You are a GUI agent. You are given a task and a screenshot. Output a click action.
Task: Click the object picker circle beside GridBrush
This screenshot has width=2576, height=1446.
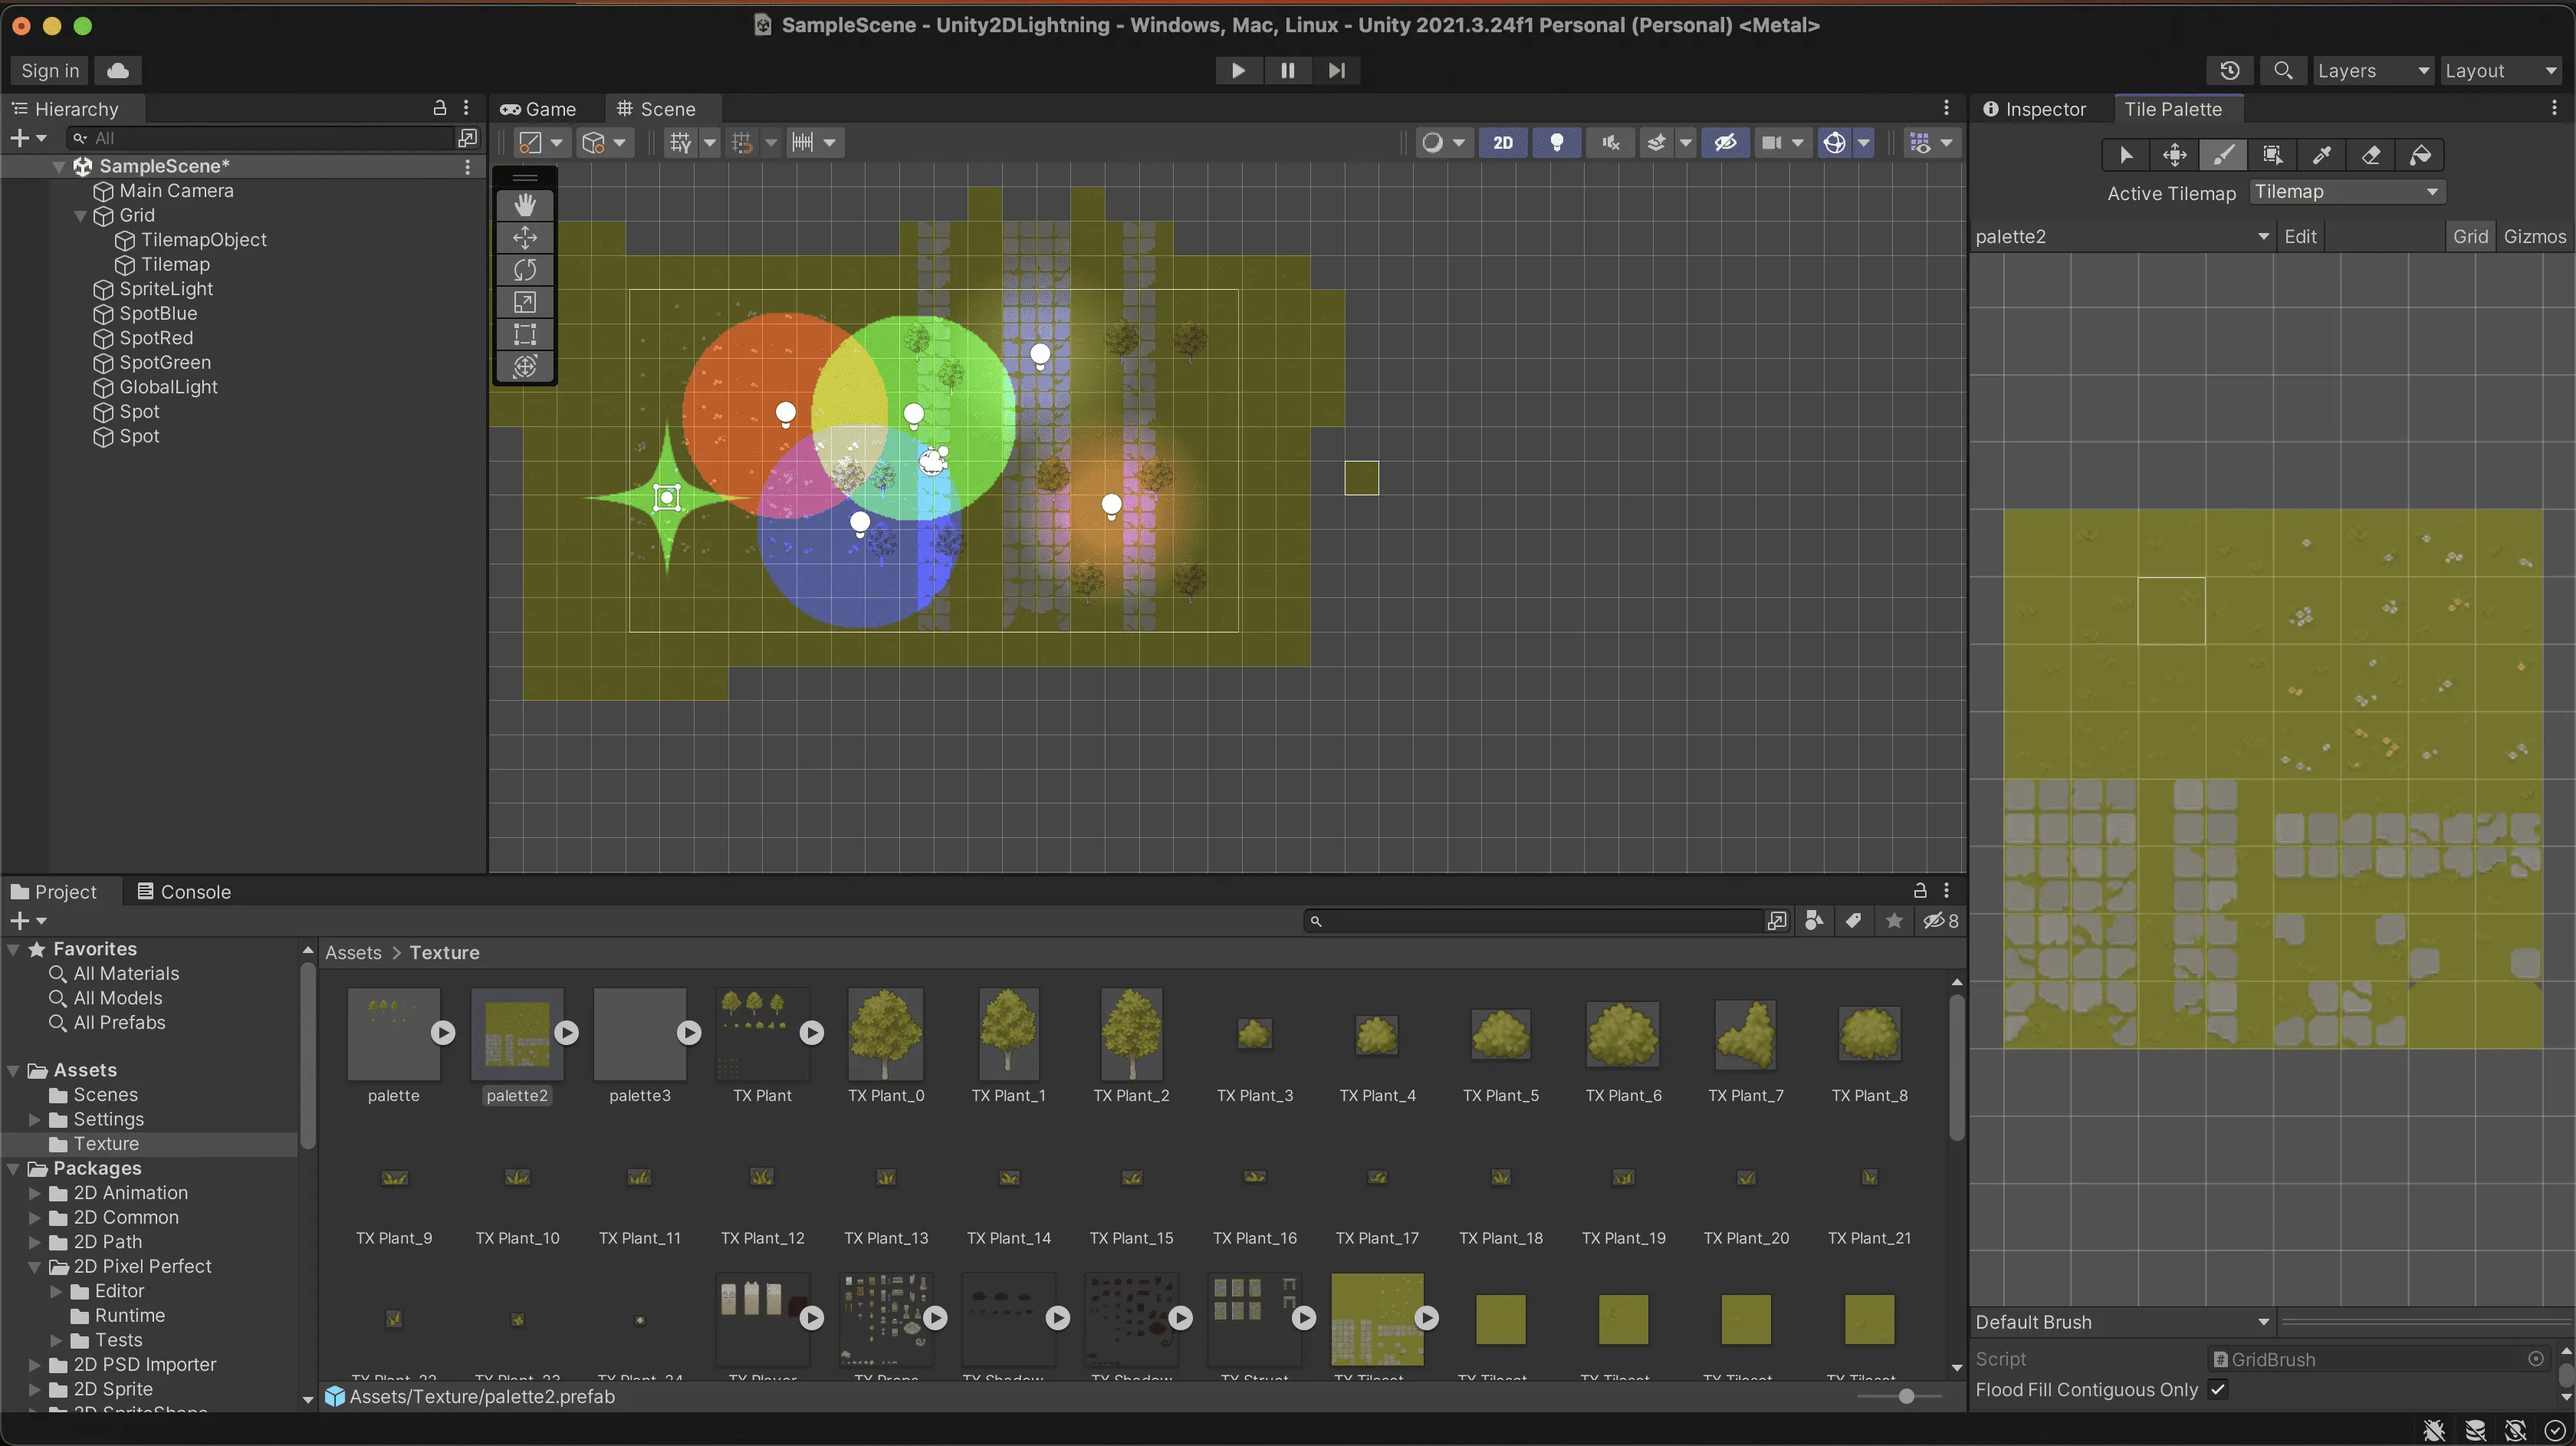(2536, 1359)
